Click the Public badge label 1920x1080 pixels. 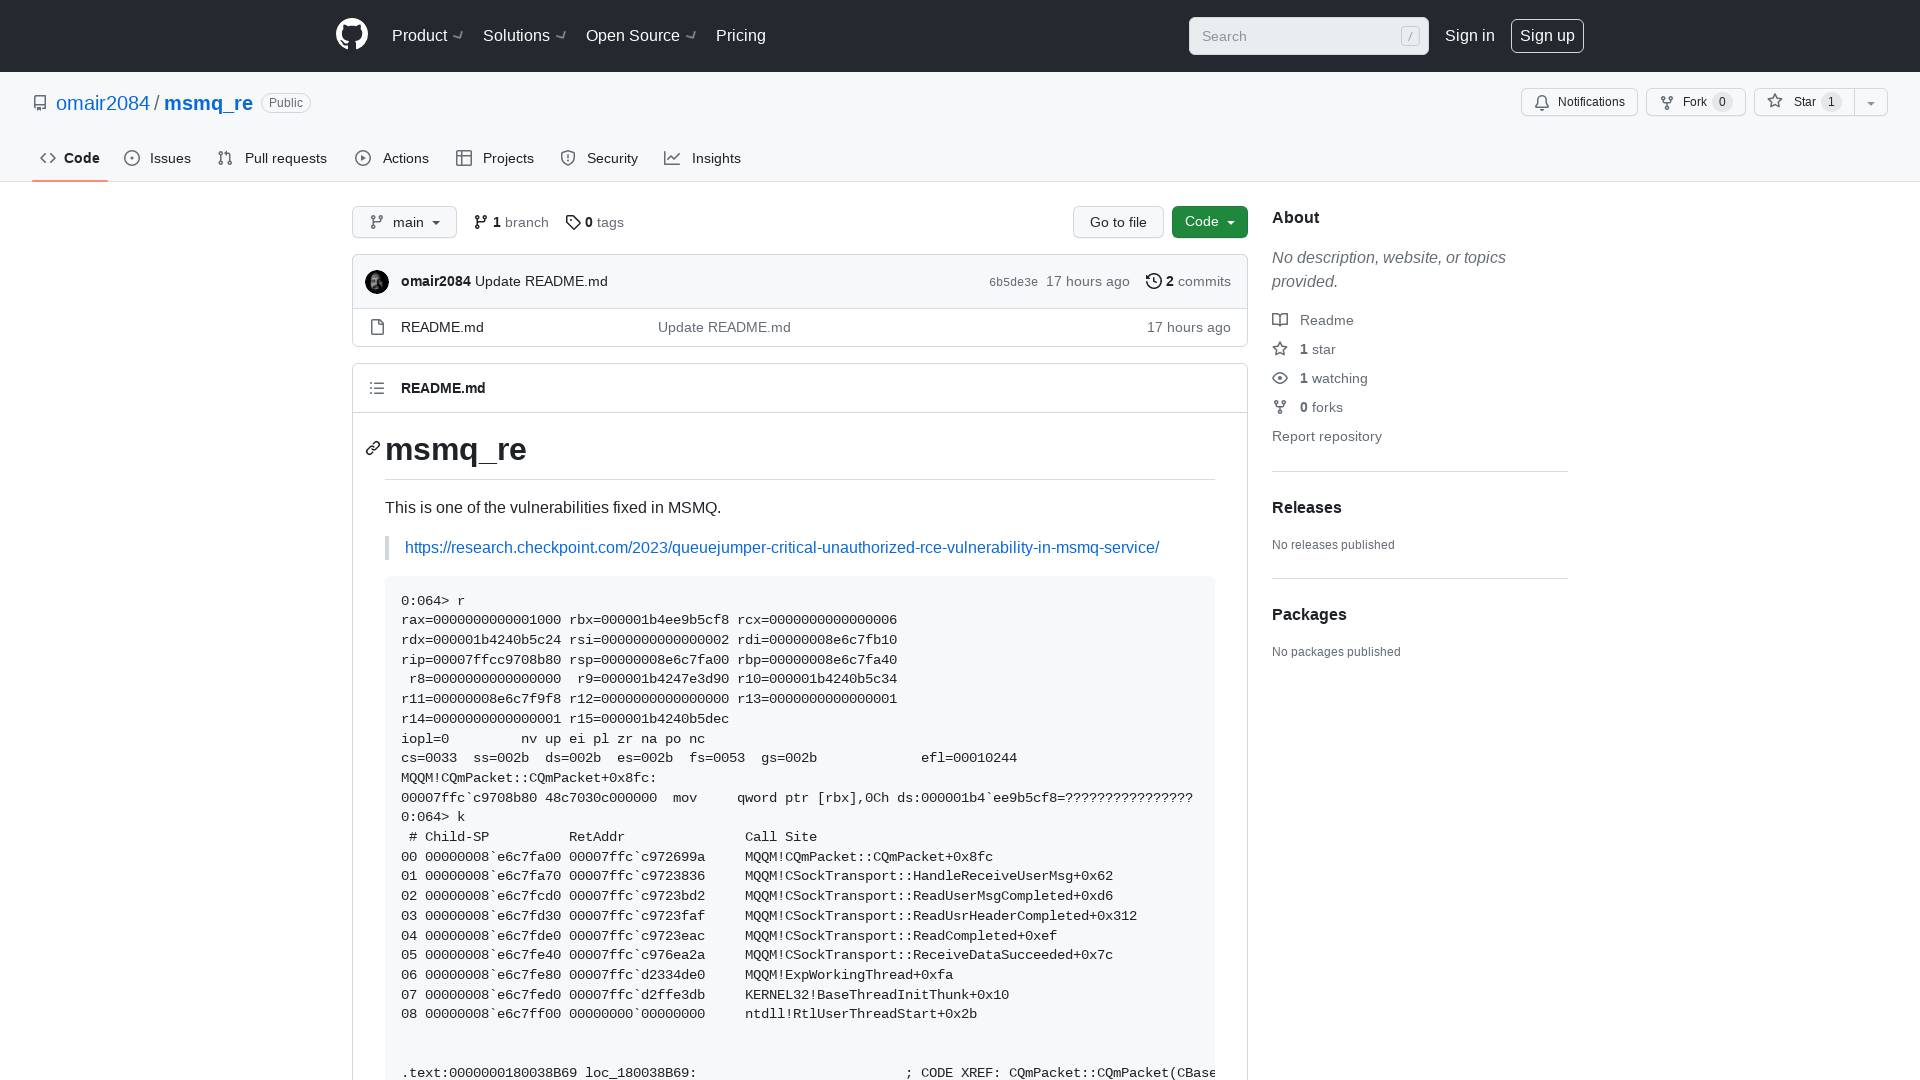point(286,103)
